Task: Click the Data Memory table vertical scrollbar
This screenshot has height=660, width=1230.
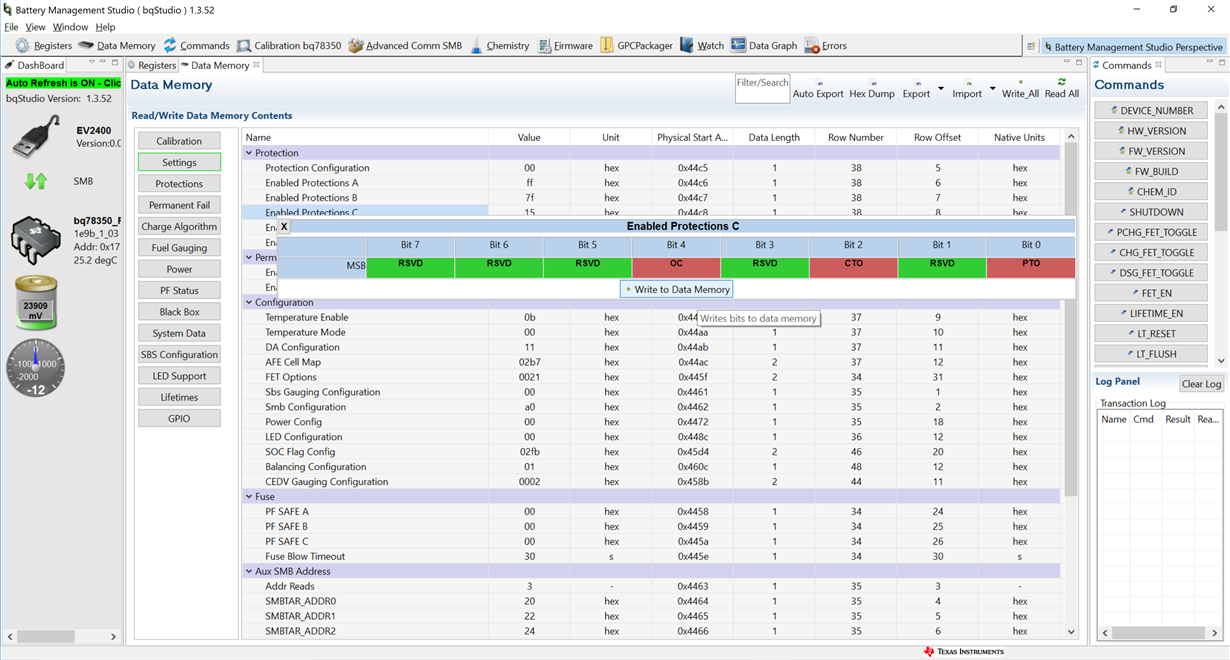Action: point(1071,320)
